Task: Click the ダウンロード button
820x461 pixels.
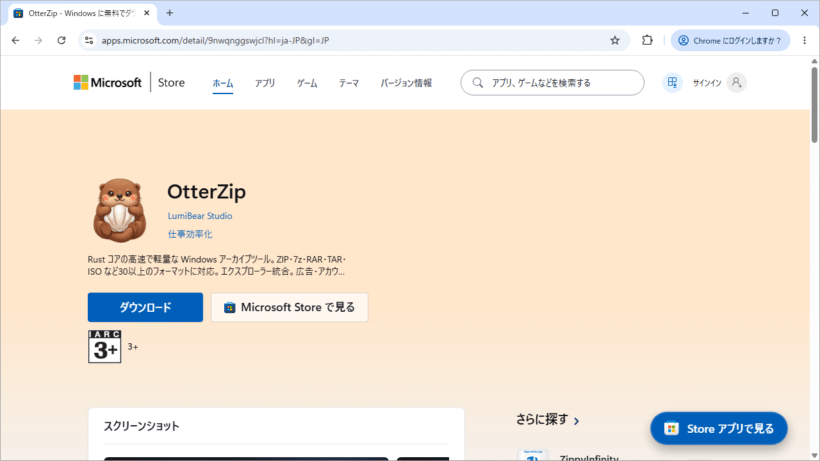Action: (x=145, y=307)
